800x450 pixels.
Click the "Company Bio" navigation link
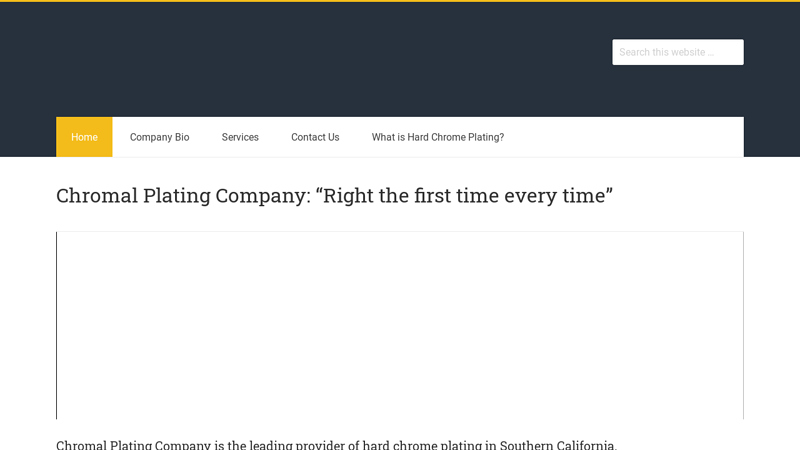159,137
